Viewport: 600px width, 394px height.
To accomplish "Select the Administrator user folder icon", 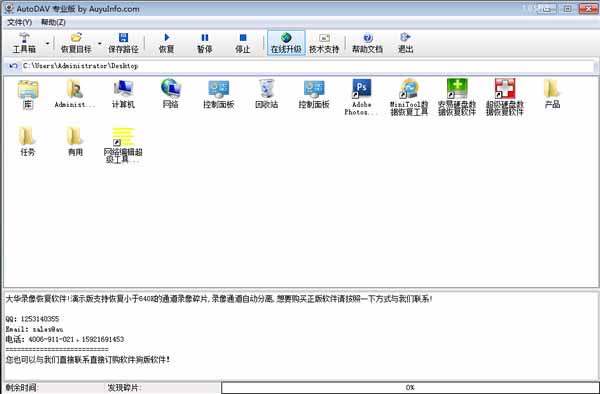I will pyautogui.click(x=75, y=94).
